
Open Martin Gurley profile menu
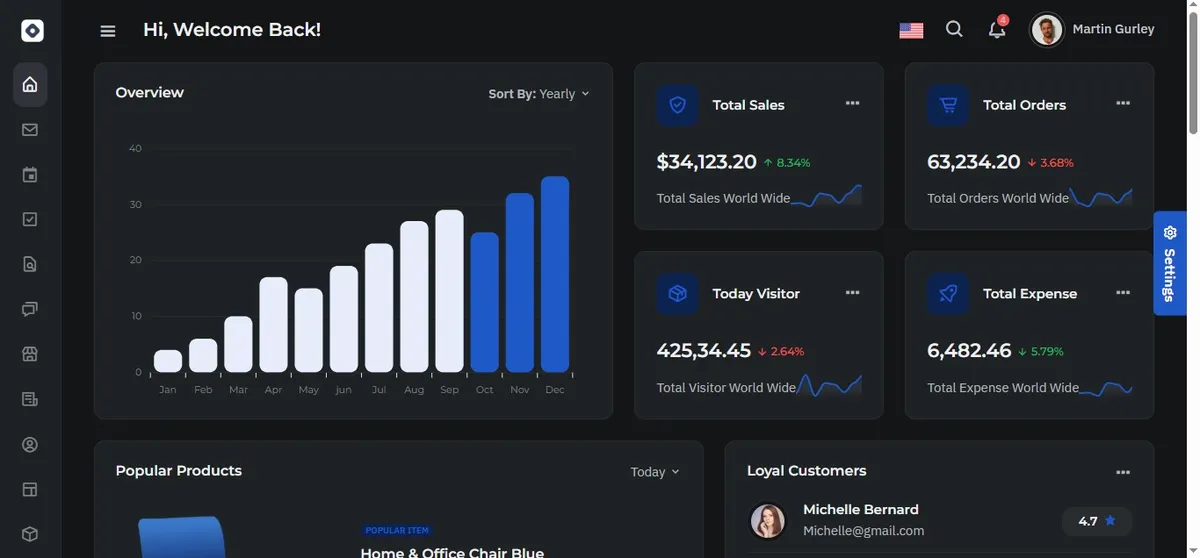coord(1093,30)
